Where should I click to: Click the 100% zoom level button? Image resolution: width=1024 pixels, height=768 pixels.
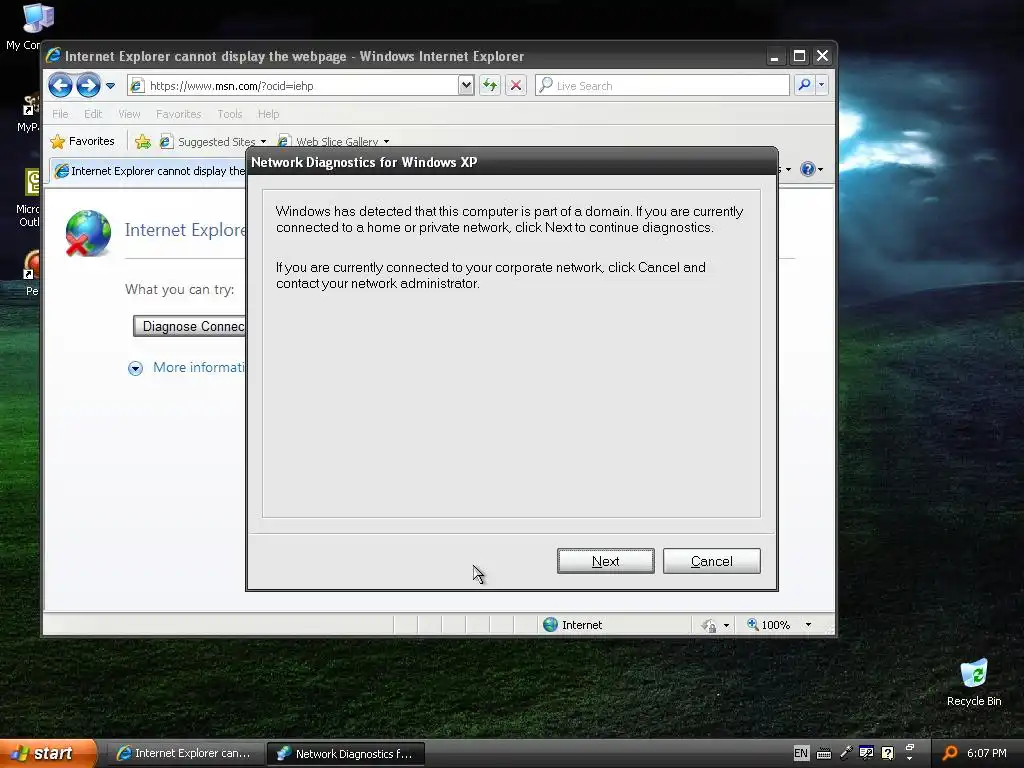pyautogui.click(x=769, y=625)
